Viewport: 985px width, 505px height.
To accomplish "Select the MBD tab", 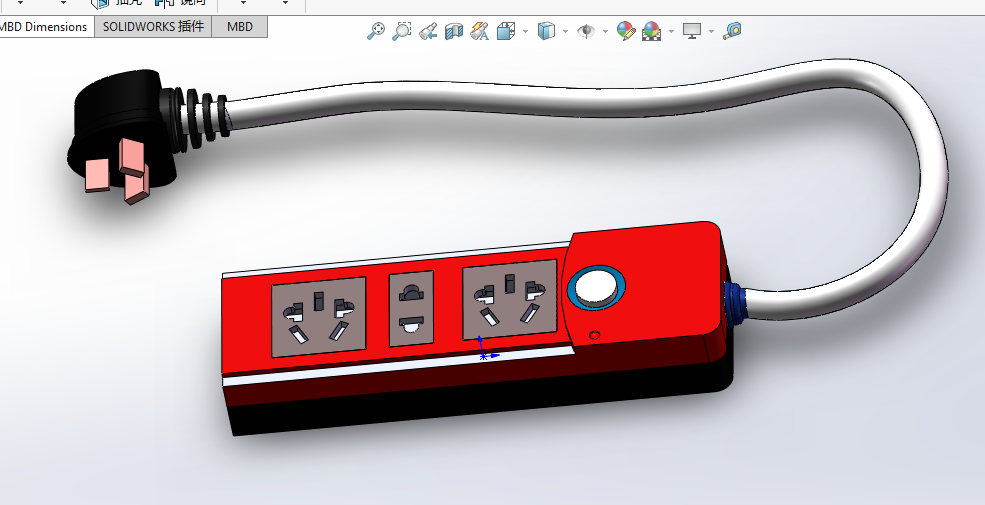I will coord(239,26).
